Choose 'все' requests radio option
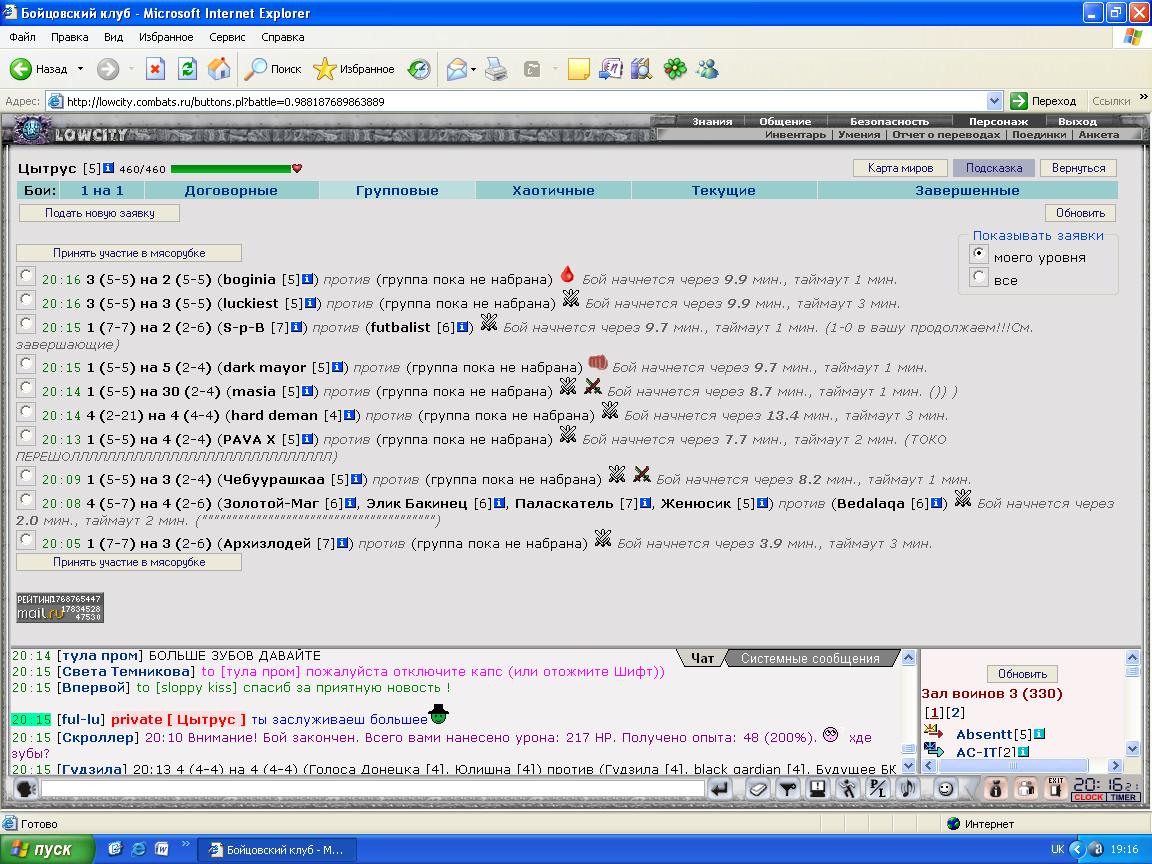This screenshot has height=864, width=1152. tap(979, 277)
